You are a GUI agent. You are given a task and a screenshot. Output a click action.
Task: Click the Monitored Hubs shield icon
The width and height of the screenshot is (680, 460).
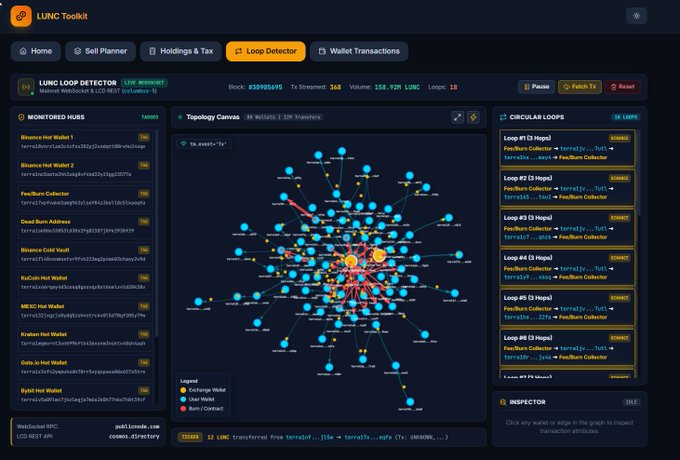pos(21,117)
